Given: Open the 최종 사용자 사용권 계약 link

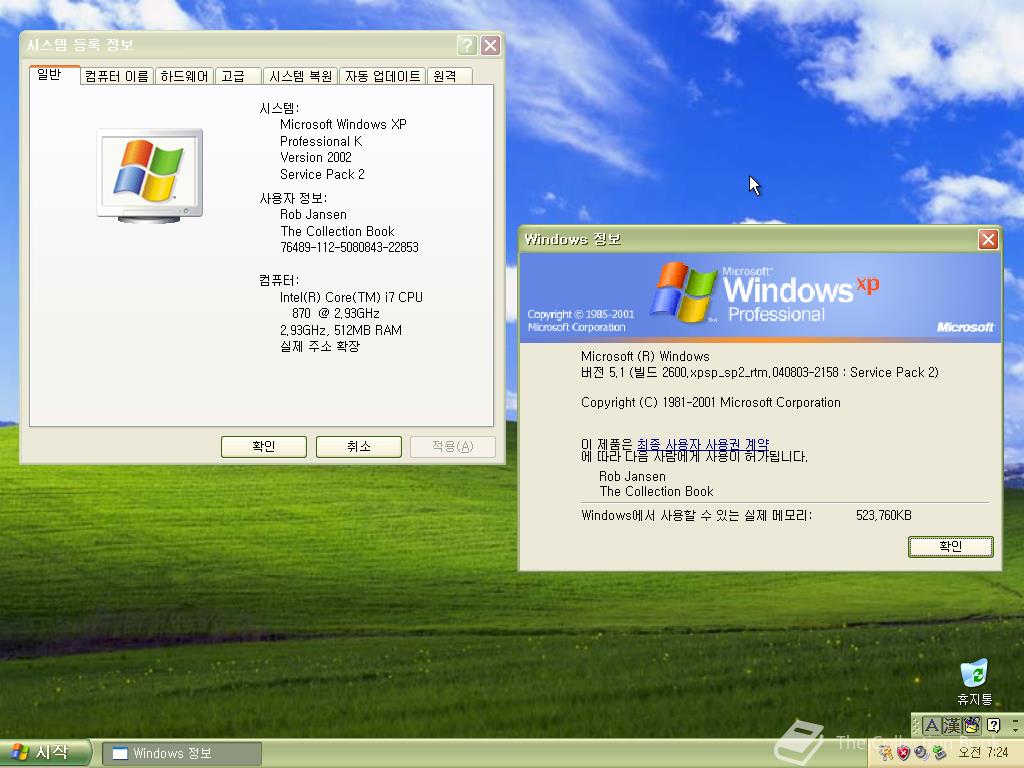Looking at the screenshot, I should 703,445.
